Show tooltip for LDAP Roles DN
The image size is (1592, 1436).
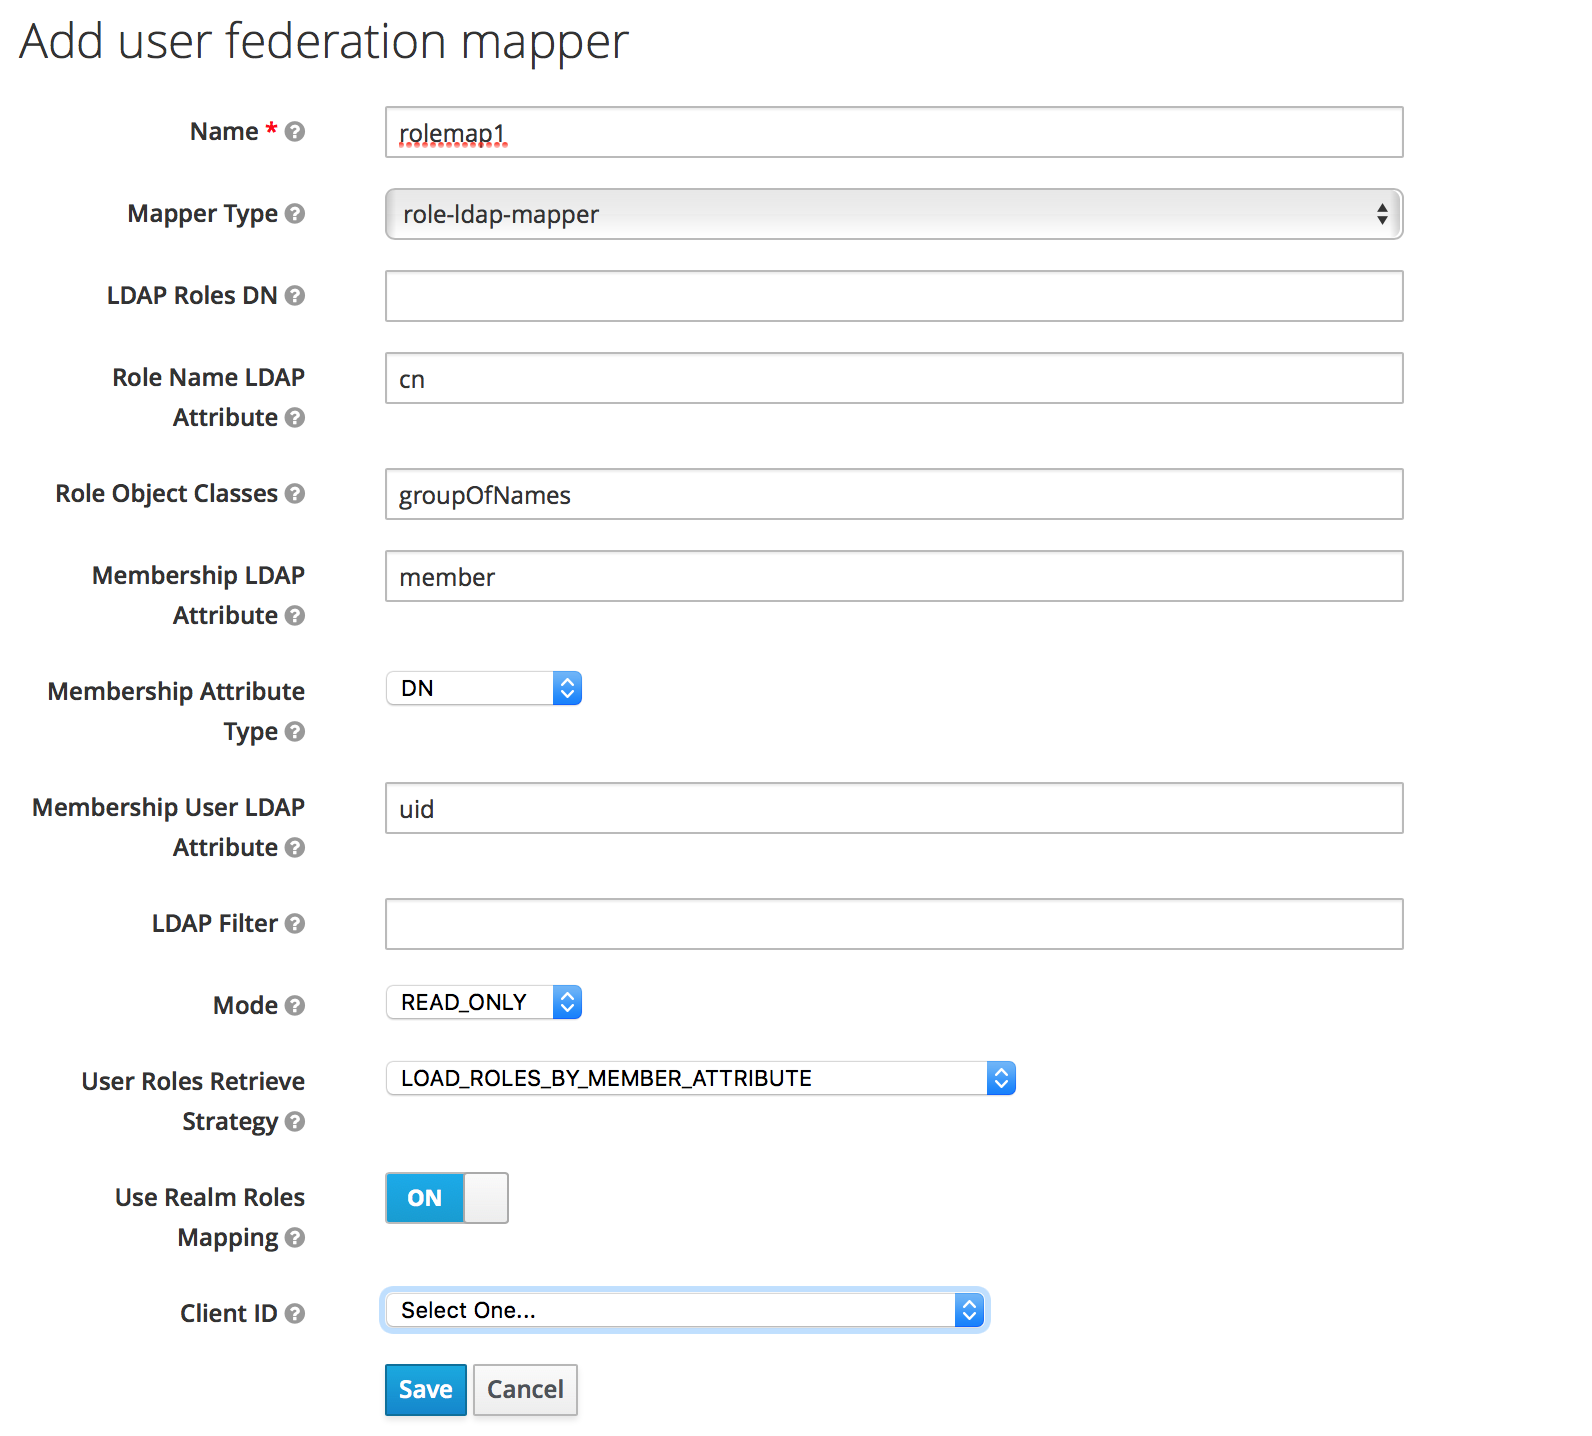click(x=294, y=296)
